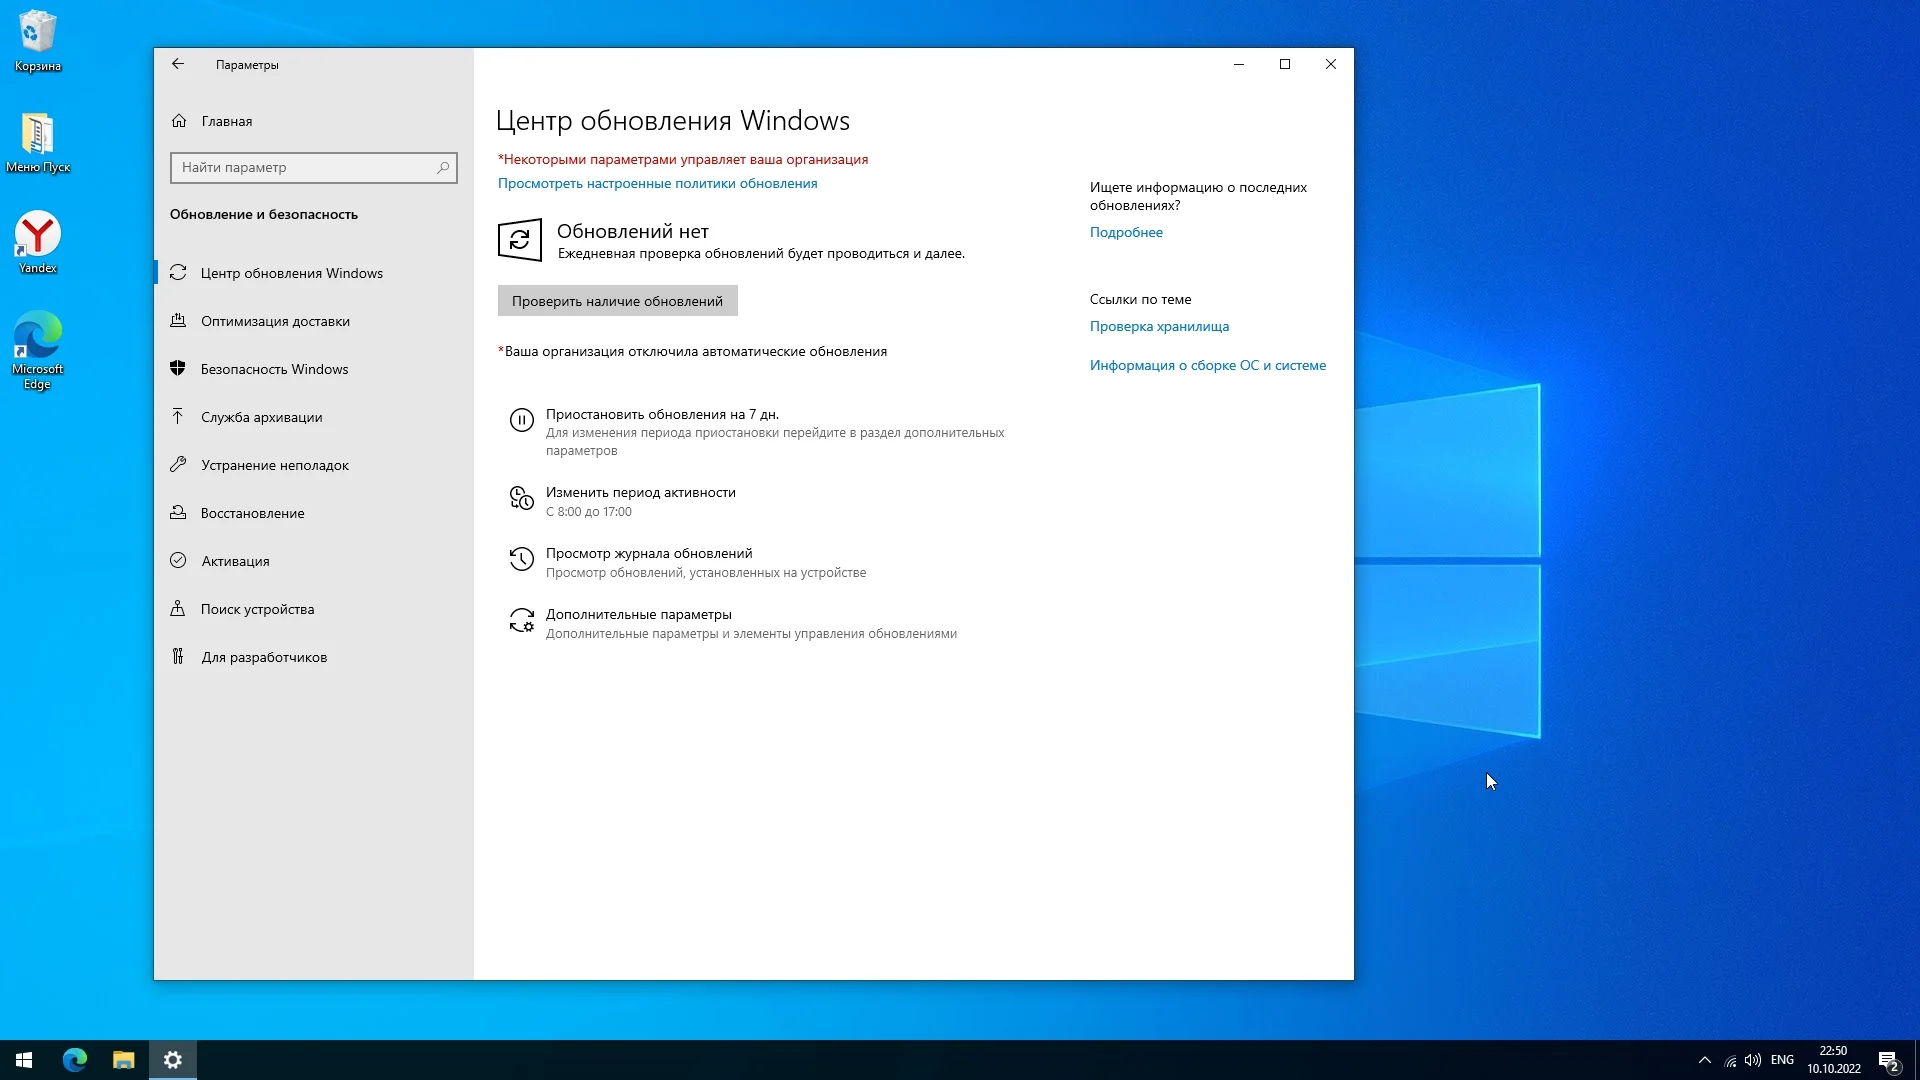Image resolution: width=1920 pixels, height=1080 pixels.
Task: Click the clock icon for Изменить период активности
Action: [x=521, y=498]
